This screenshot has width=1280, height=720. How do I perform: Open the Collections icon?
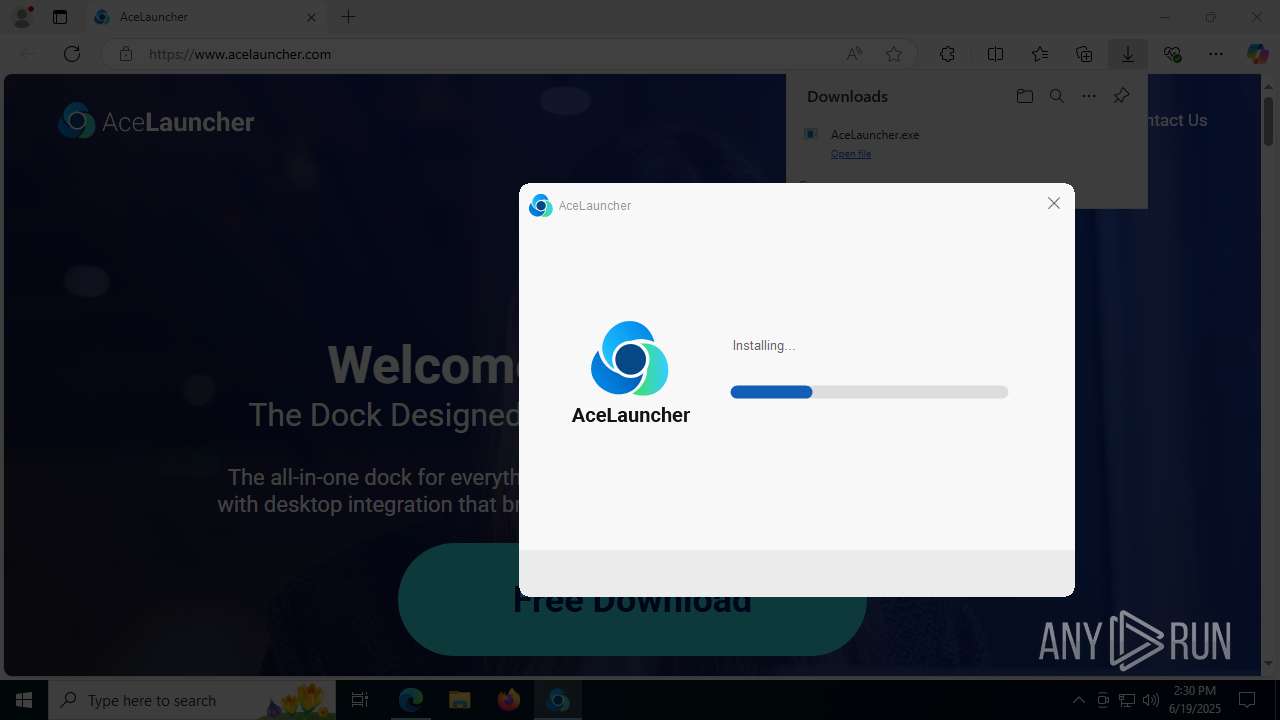[1084, 54]
